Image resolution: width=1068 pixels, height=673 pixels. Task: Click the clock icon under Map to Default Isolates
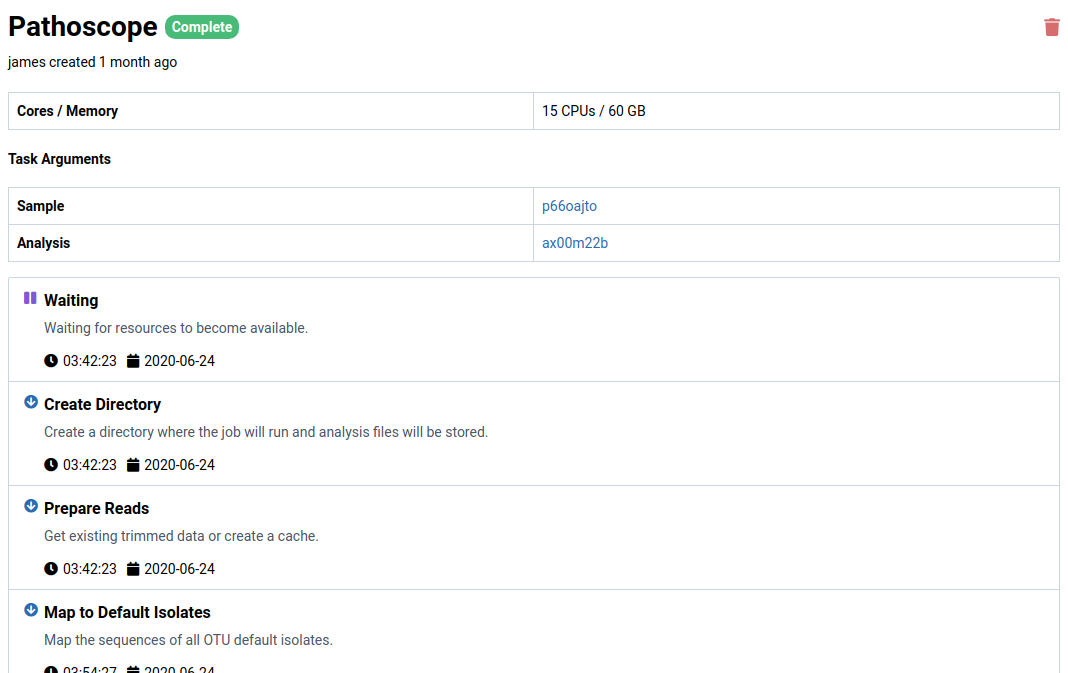[x=50, y=669]
